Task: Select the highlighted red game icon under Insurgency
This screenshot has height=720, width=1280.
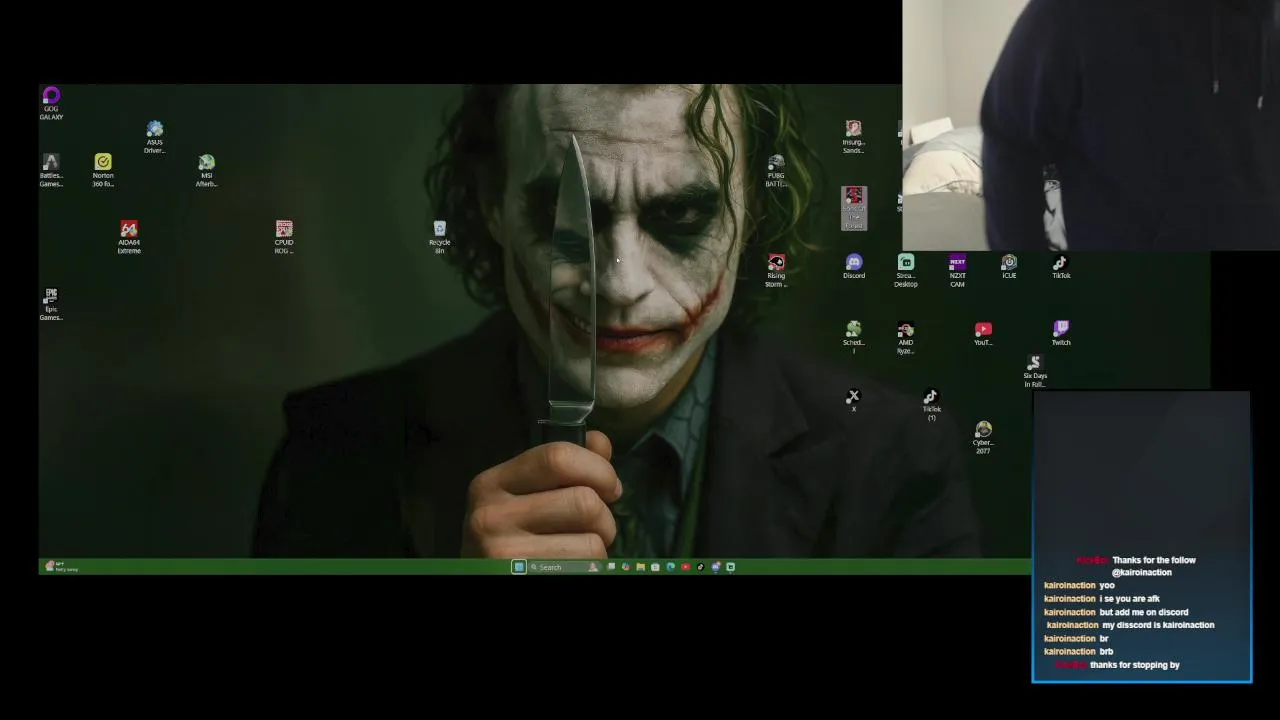Action: pyautogui.click(x=853, y=208)
